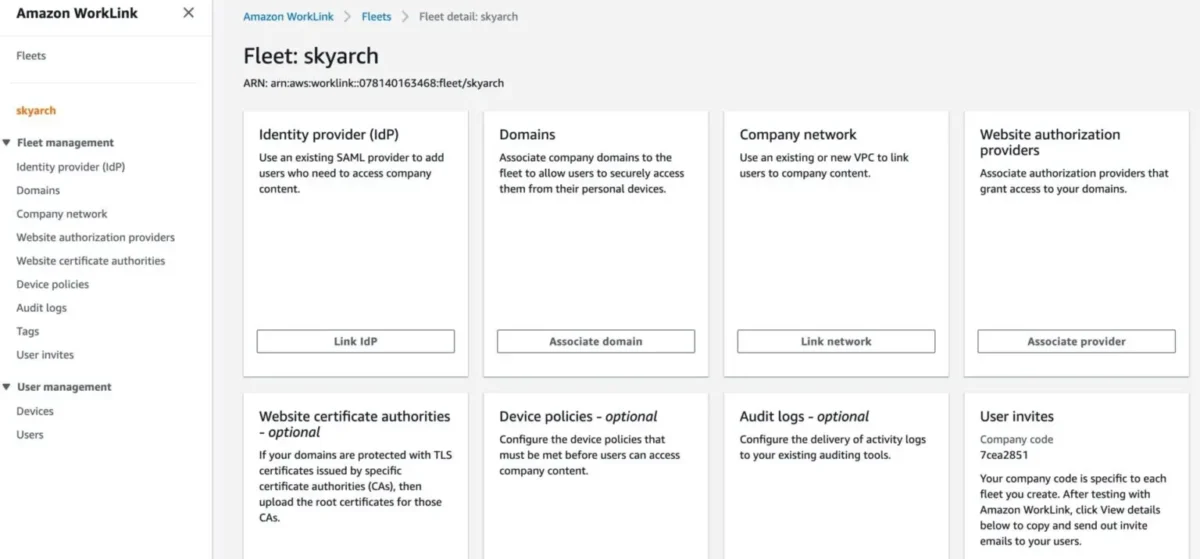Click the Link network button

836,341
